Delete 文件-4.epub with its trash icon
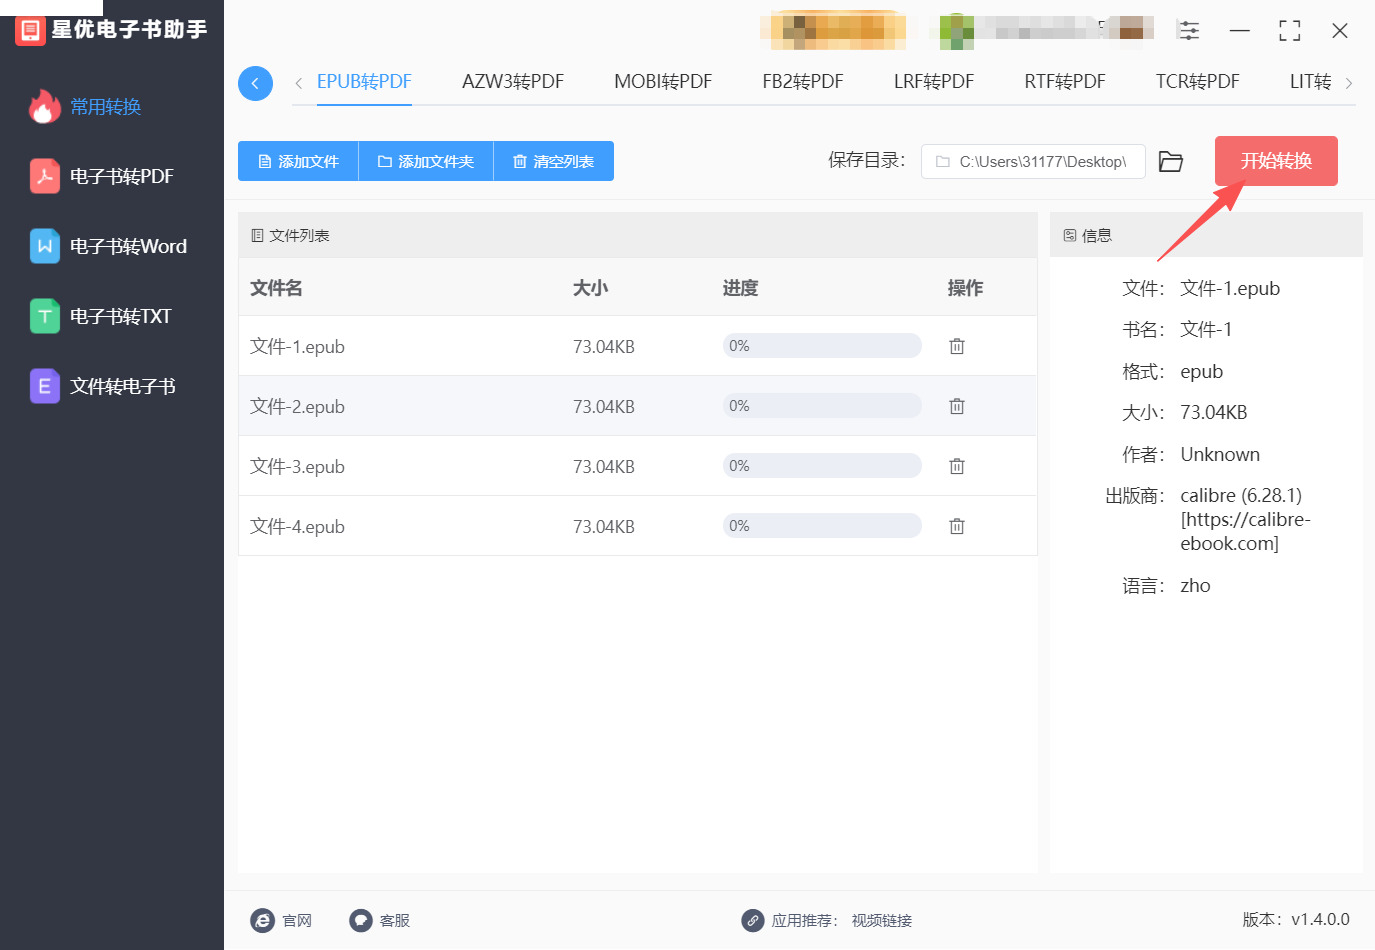 point(957,526)
